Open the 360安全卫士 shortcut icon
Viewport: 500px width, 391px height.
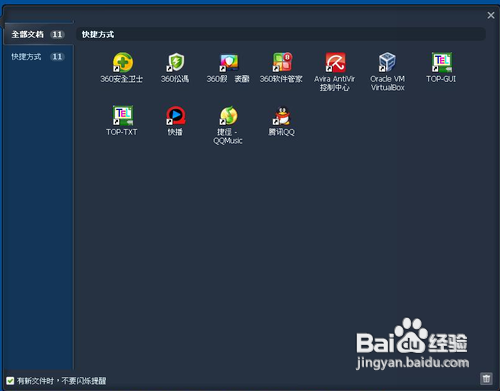tap(122, 62)
